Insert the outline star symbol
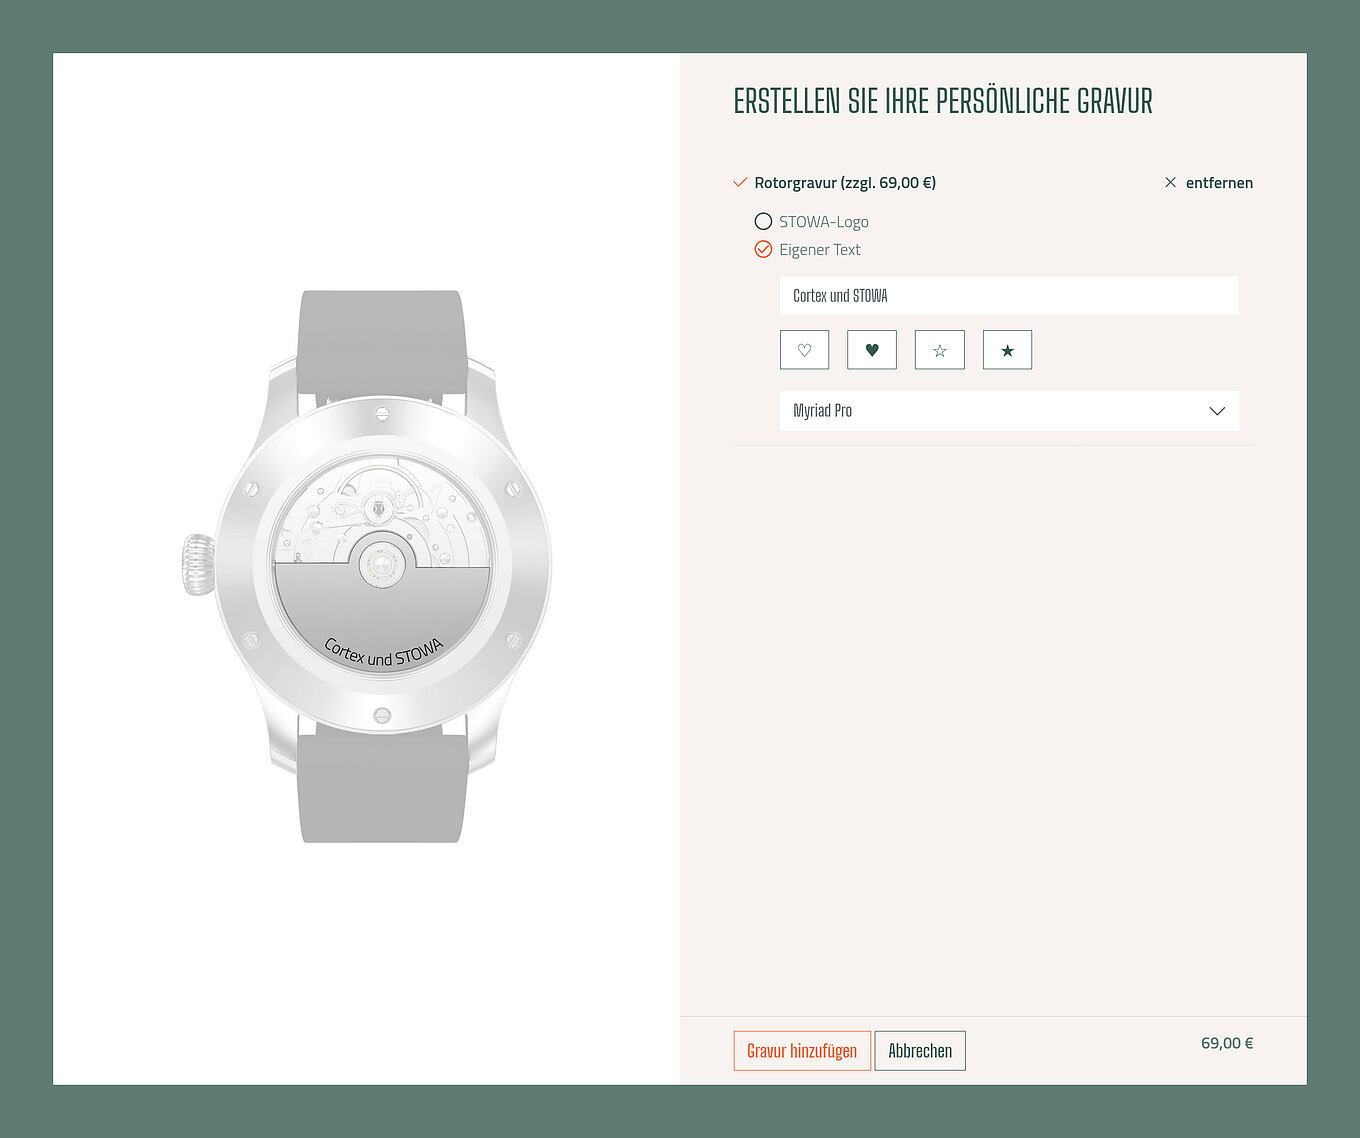1360x1138 pixels. [940, 350]
